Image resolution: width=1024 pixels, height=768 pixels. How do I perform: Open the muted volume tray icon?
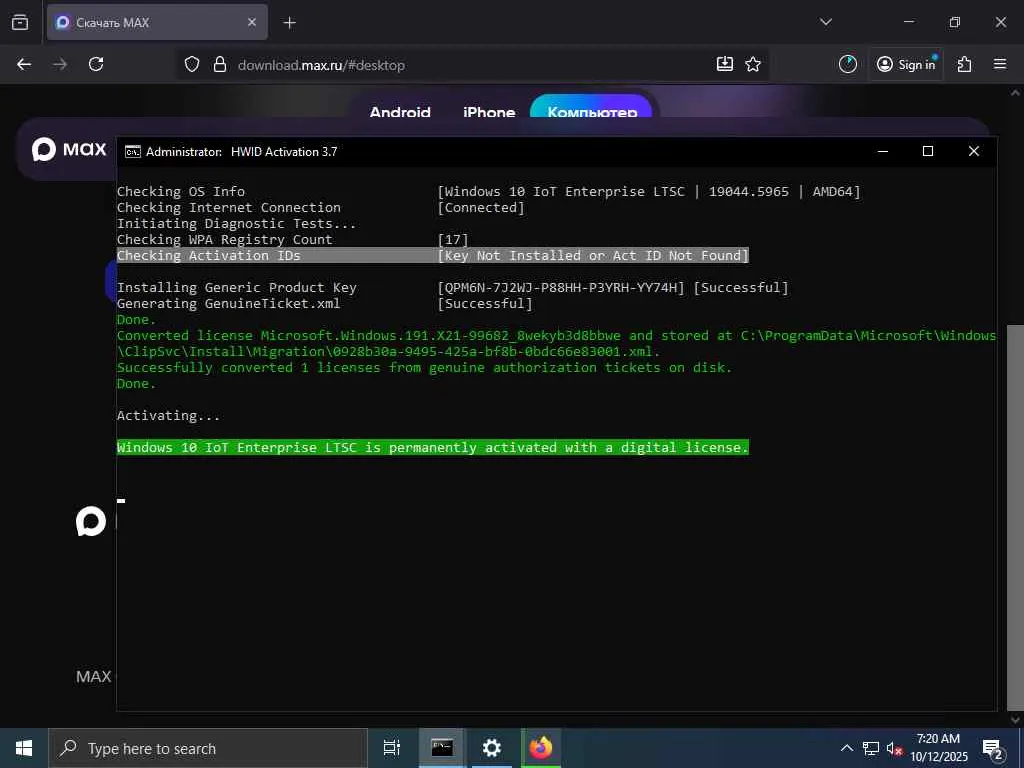[895, 748]
